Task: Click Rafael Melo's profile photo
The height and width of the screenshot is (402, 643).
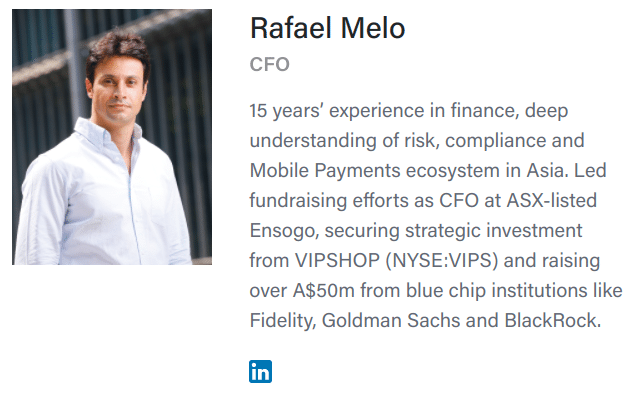Action: coord(112,137)
